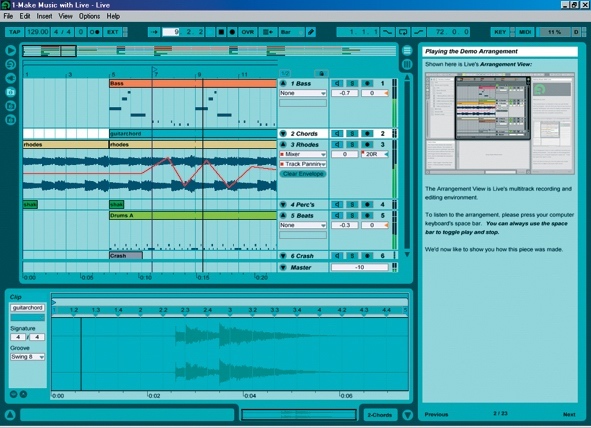Click the 2-Chords track view selector button

380,415
